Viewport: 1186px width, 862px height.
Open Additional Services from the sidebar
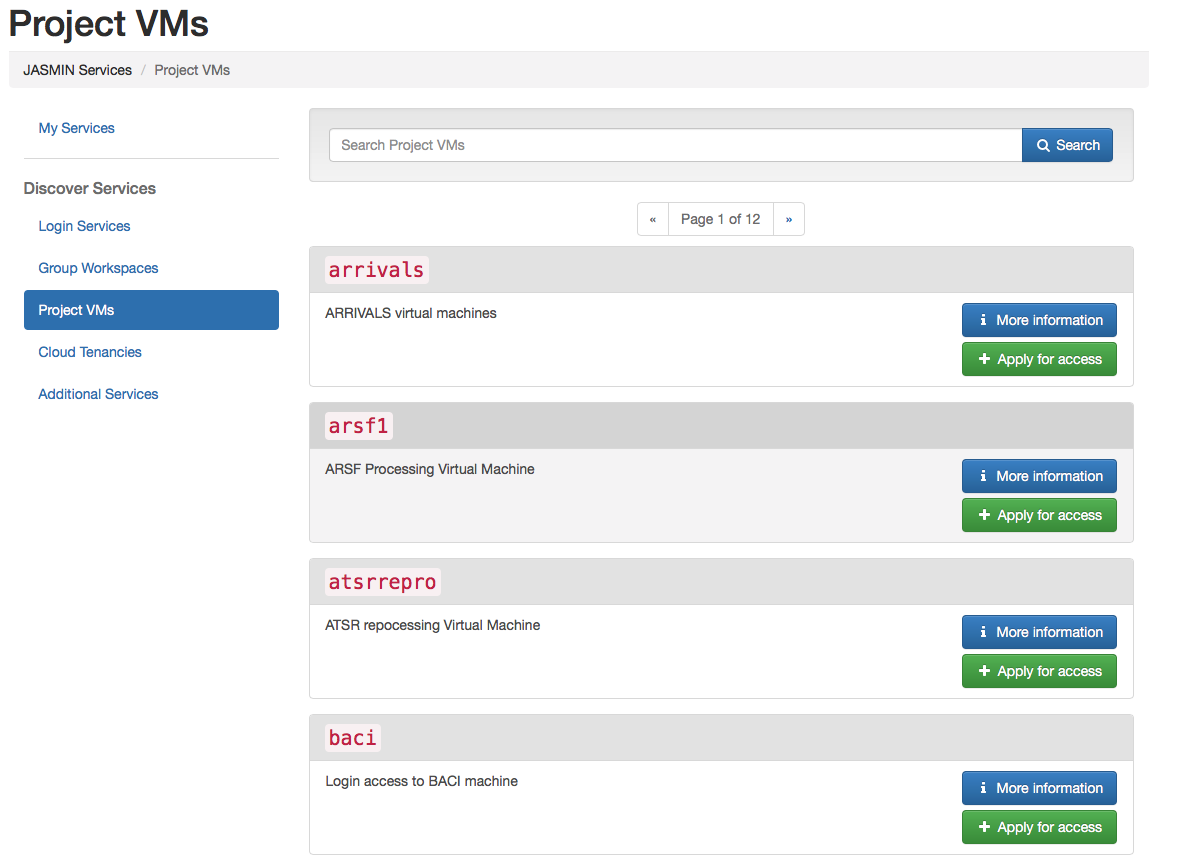pos(97,394)
